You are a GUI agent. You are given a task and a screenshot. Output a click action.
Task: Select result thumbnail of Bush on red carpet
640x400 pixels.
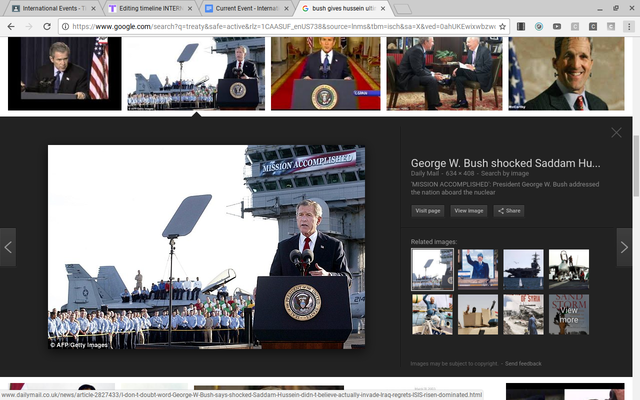point(326,73)
